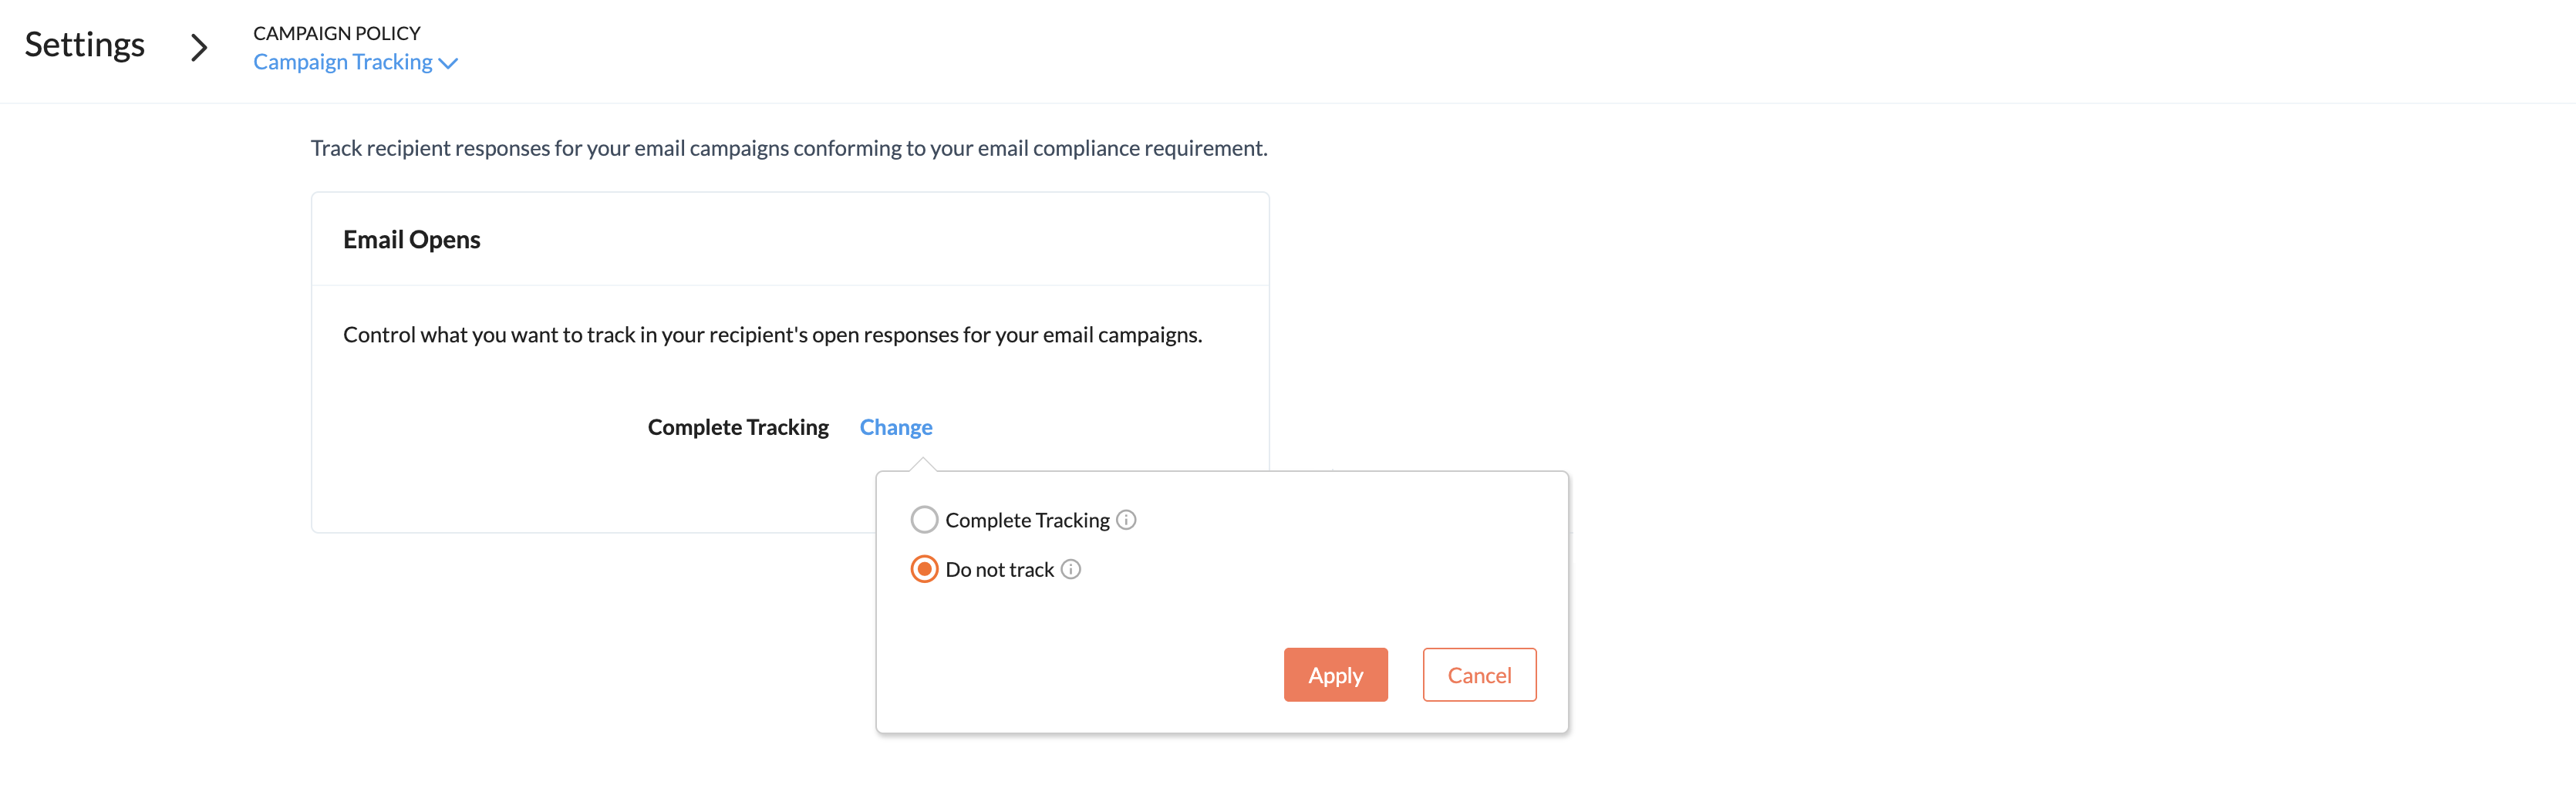Click the Email Opens section header
Viewport: 2576px width, 785px height.
coord(412,240)
